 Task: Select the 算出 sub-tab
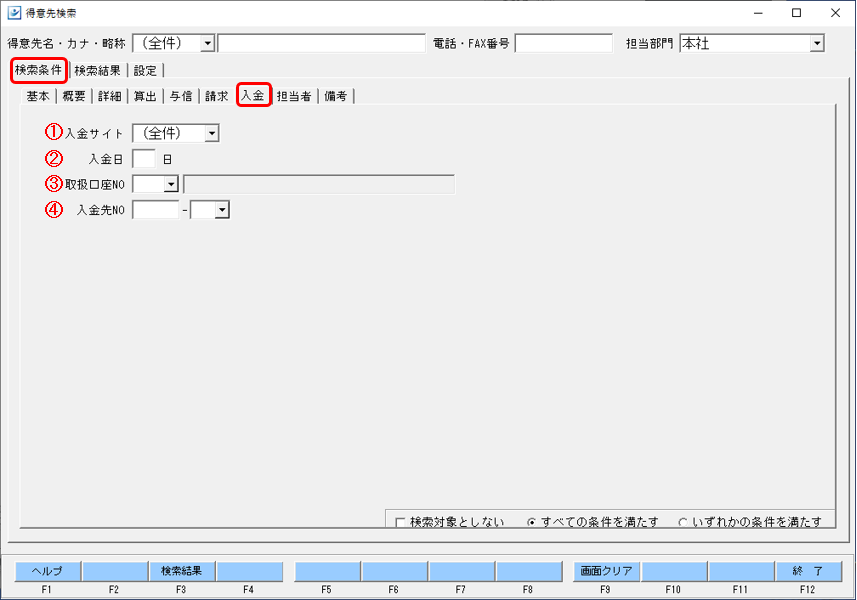145,96
